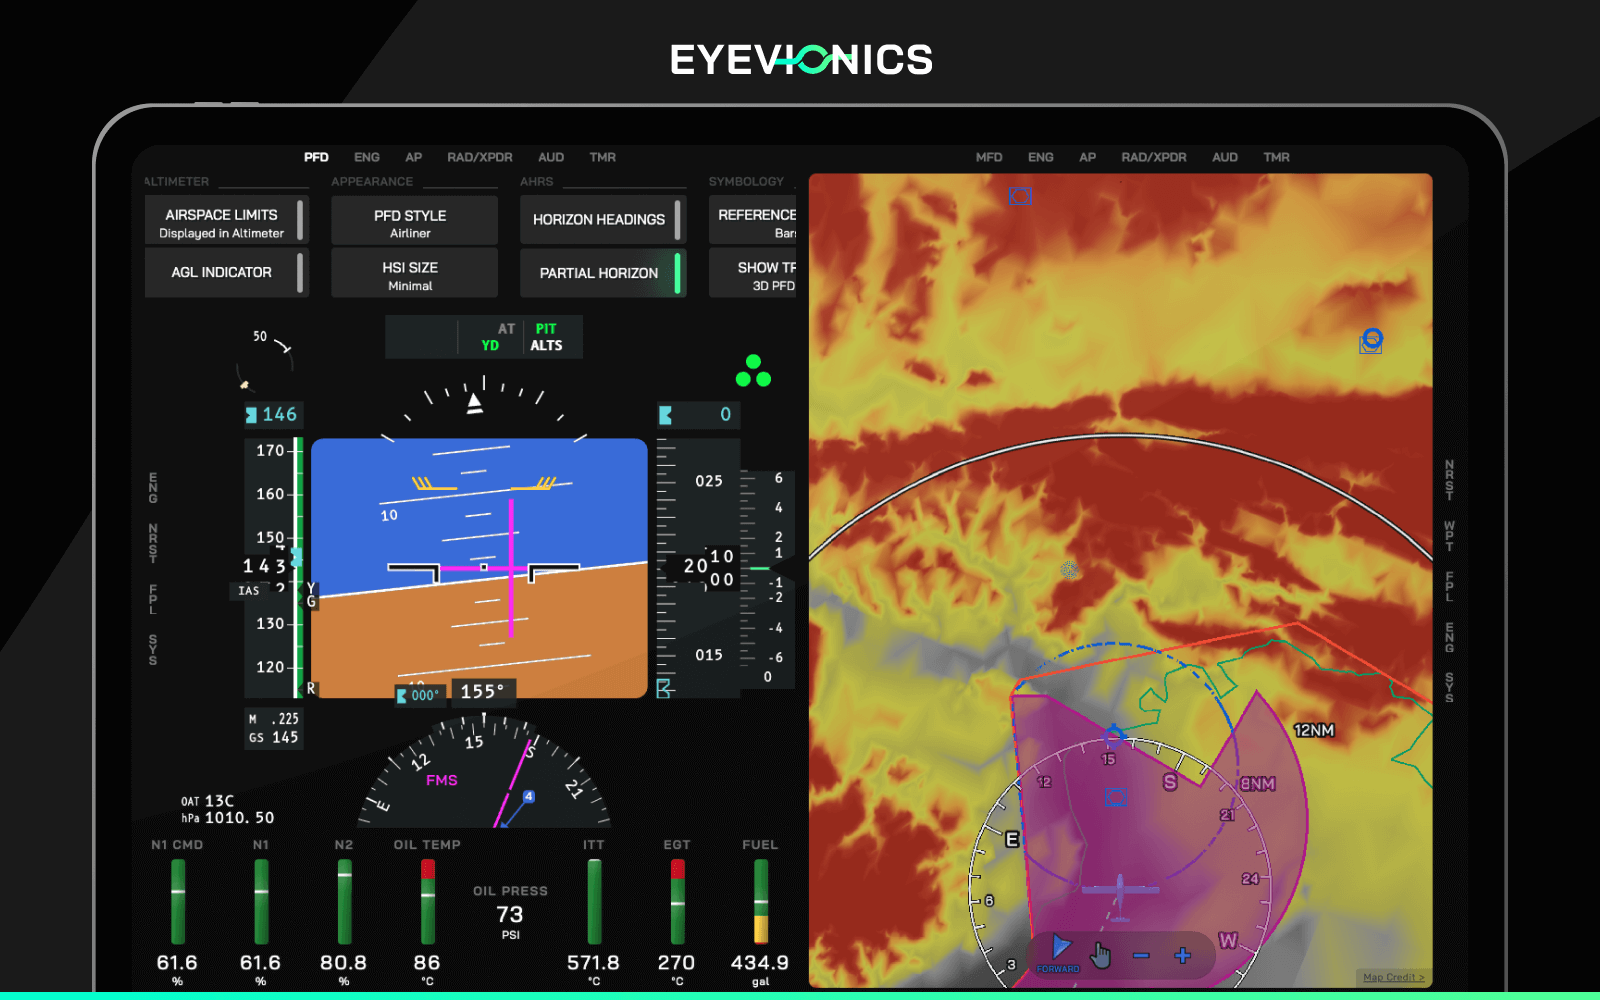The image size is (1600, 1000).
Task: Tap the PIT mode annunciation
Action: click(546, 329)
